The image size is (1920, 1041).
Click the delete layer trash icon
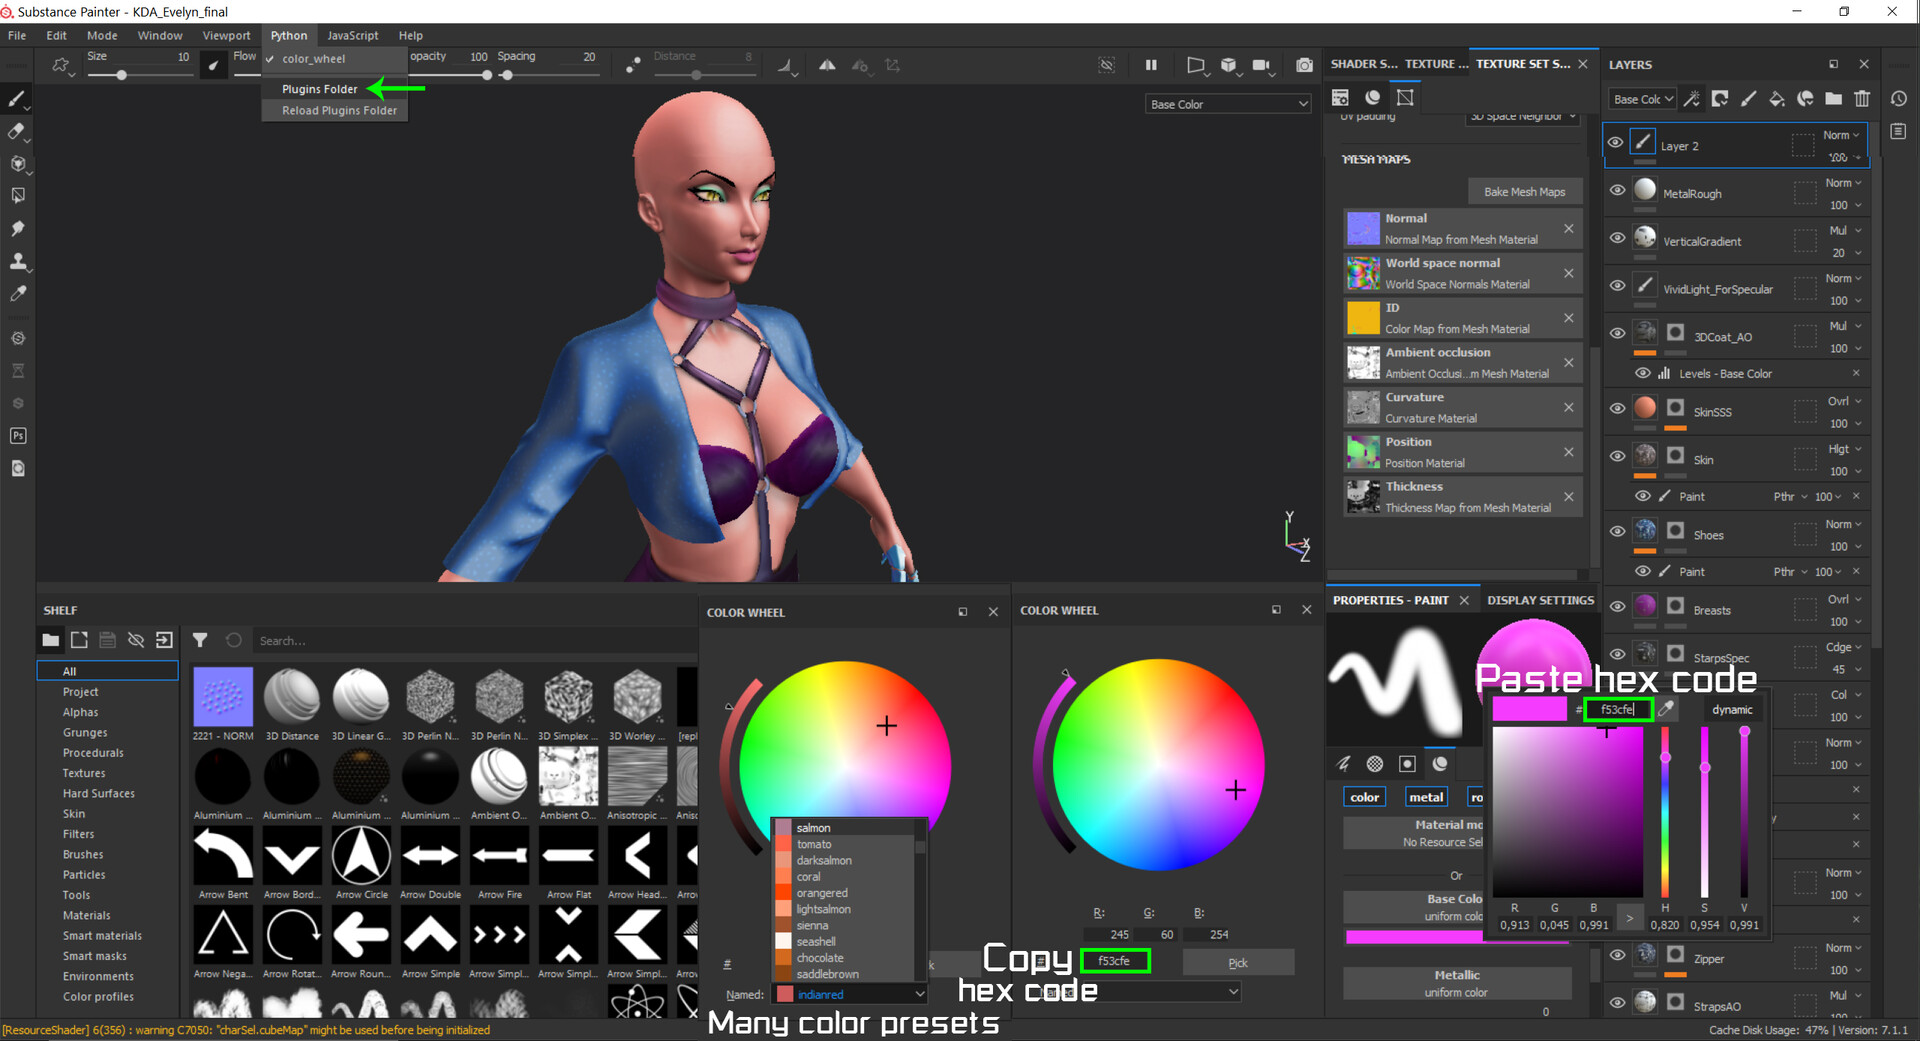point(1862,99)
